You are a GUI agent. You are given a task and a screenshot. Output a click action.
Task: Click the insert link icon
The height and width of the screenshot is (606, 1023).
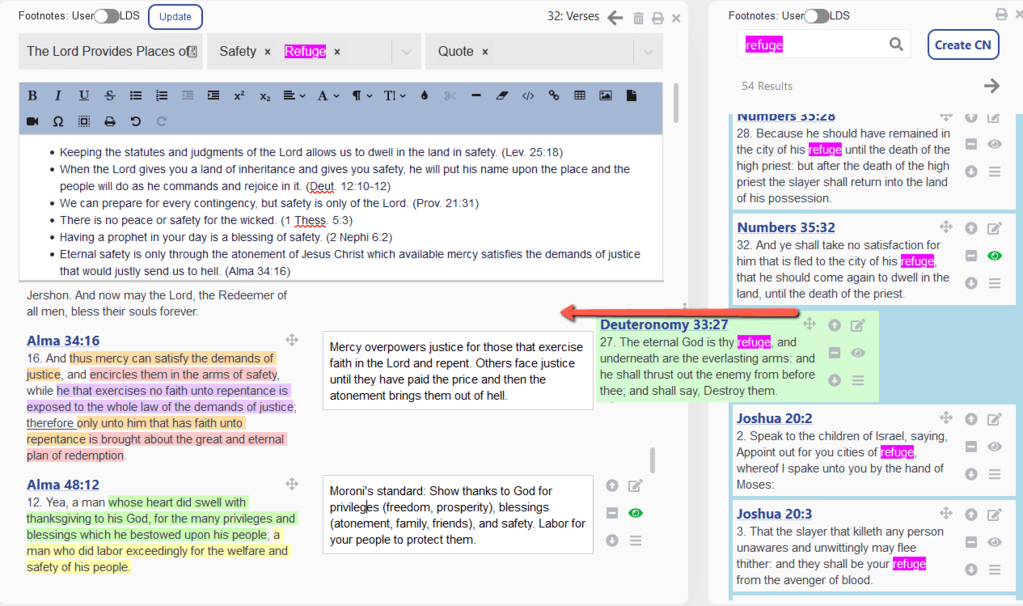click(x=554, y=96)
